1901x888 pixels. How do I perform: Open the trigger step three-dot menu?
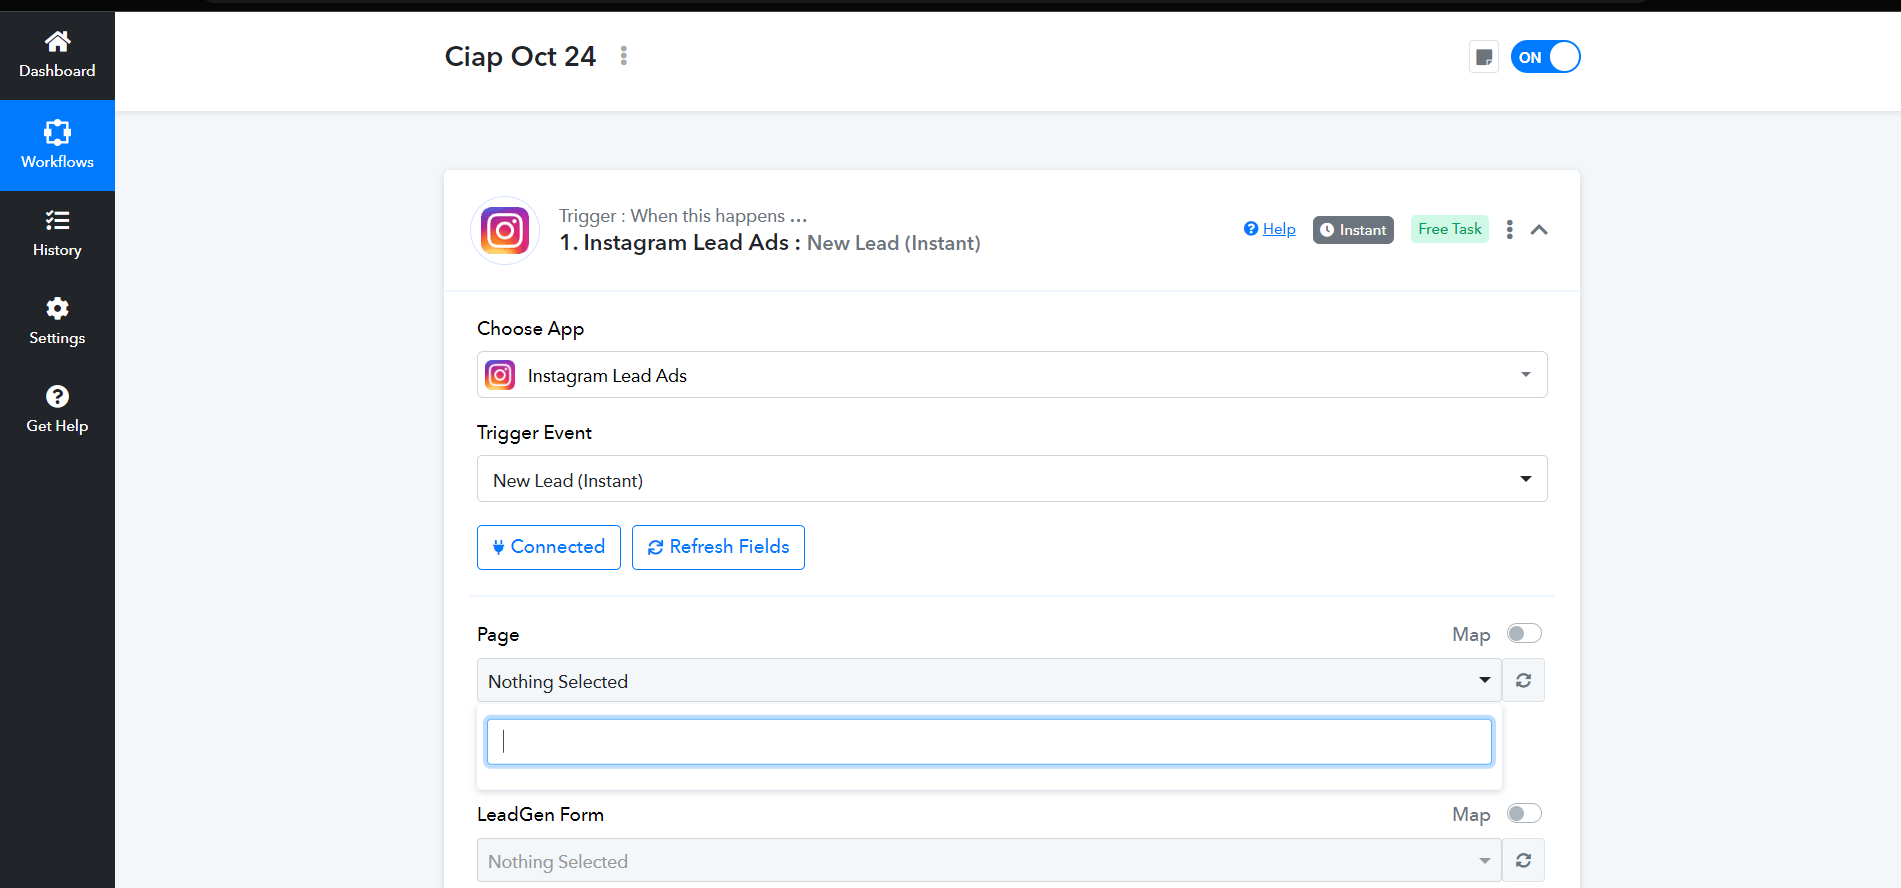point(1510,229)
